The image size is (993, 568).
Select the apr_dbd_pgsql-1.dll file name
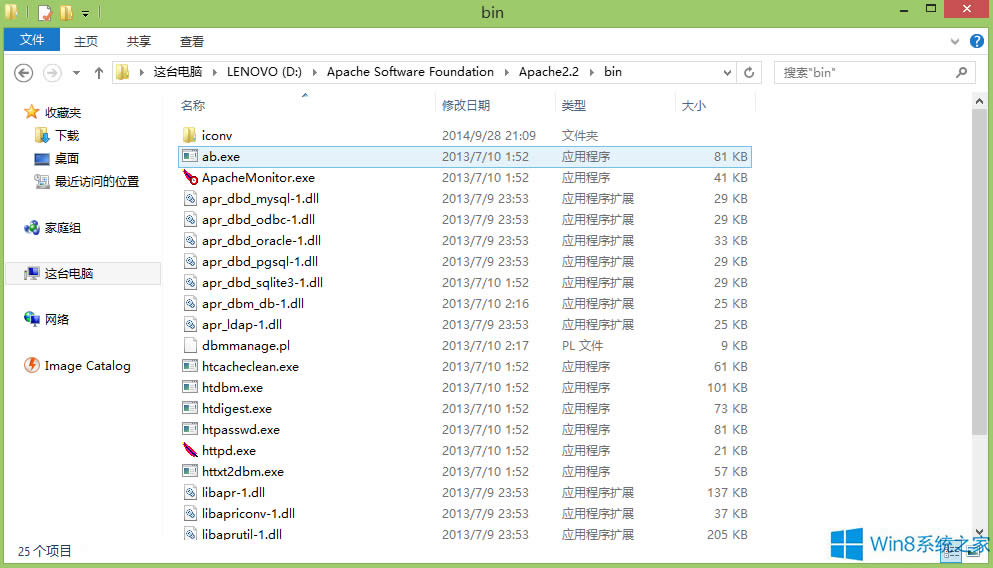click(x=260, y=261)
